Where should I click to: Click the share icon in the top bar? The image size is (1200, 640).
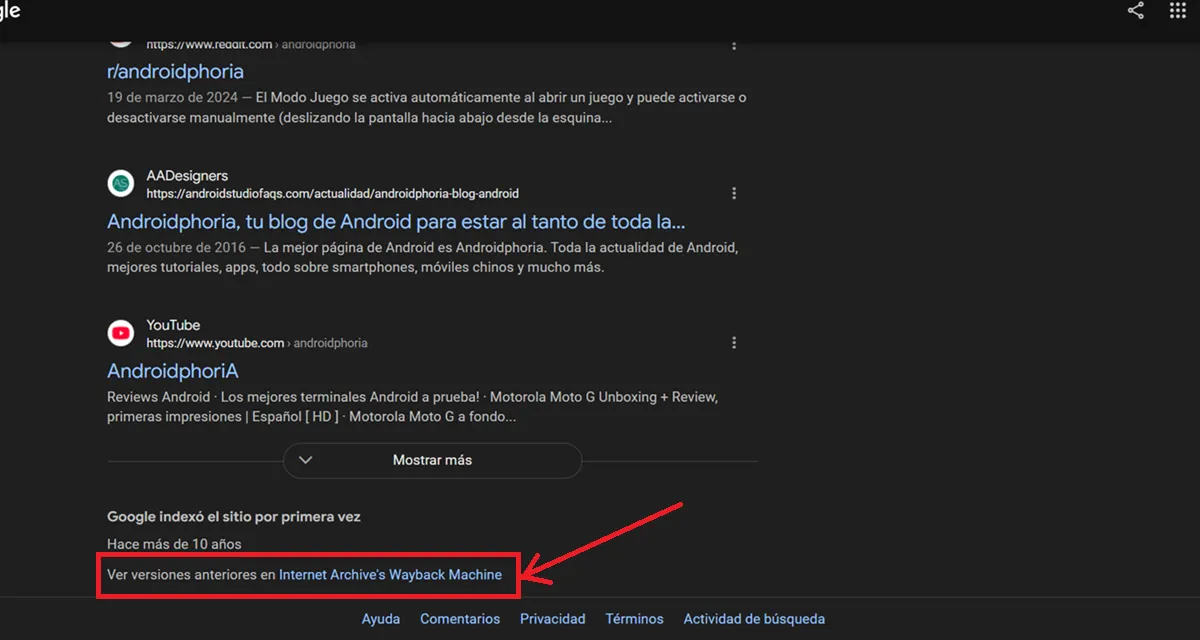pyautogui.click(x=1135, y=11)
